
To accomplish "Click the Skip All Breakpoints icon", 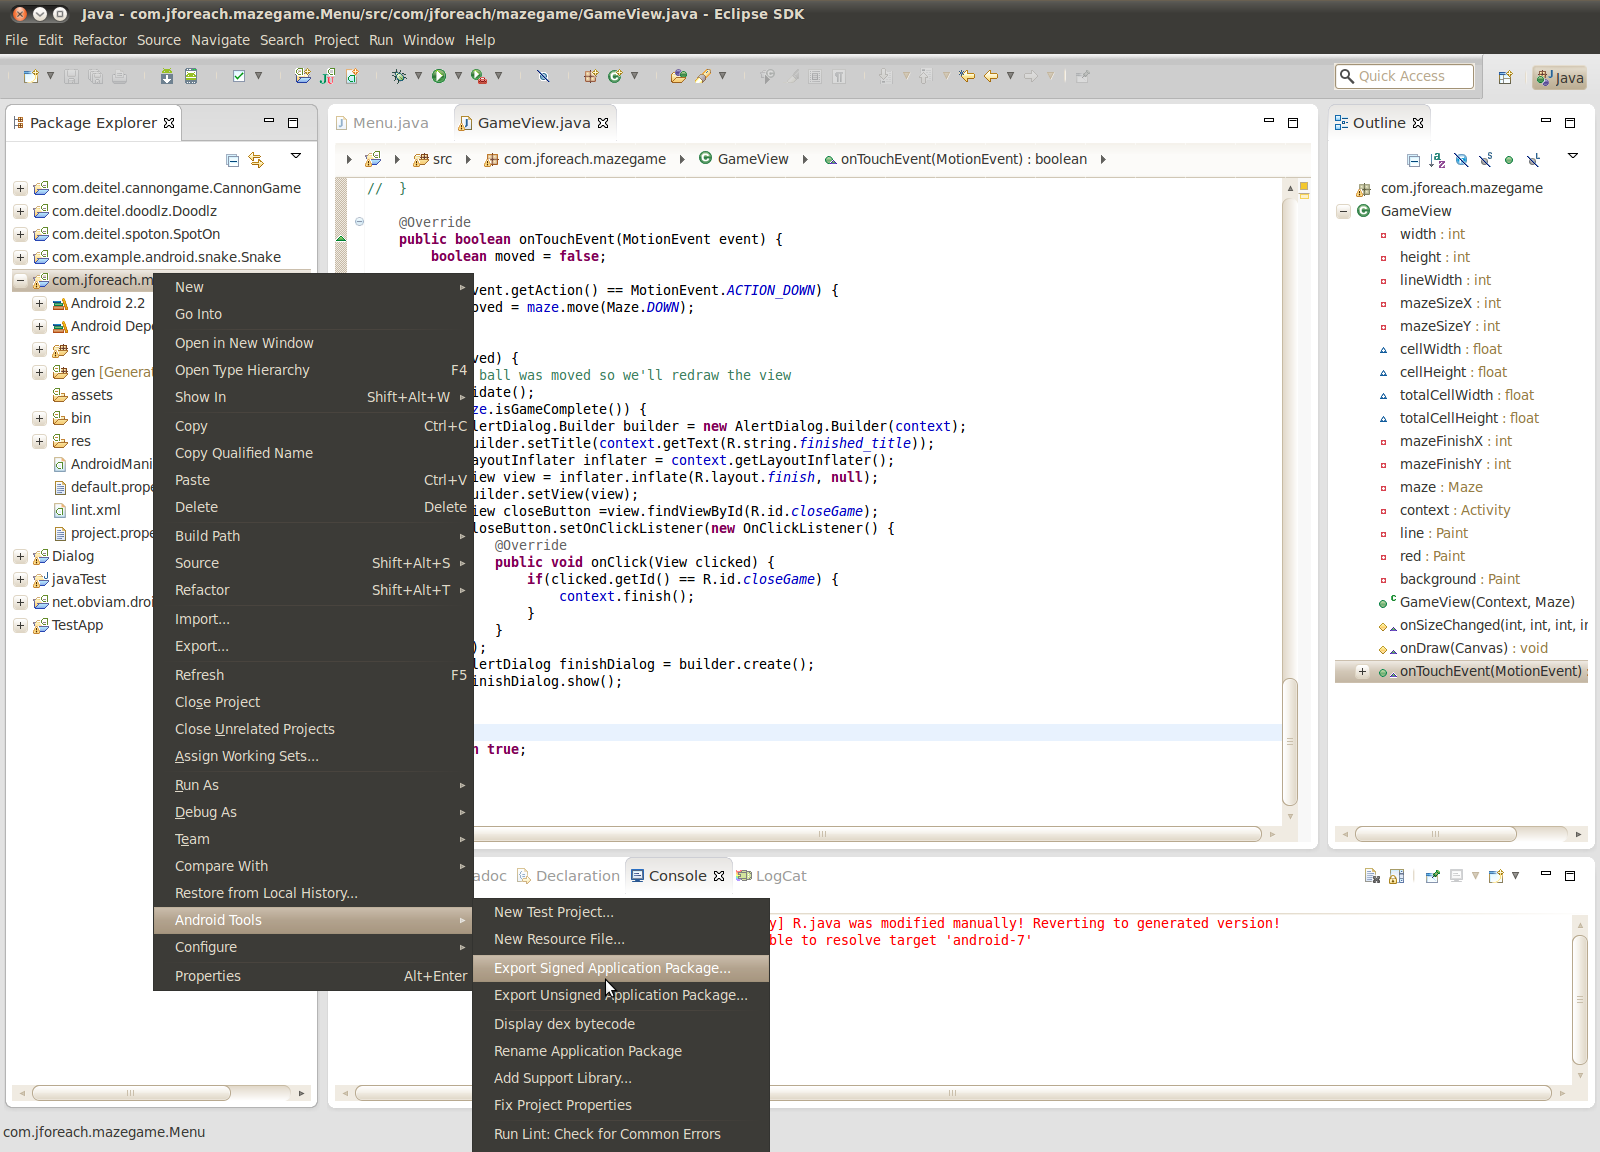I will pyautogui.click(x=543, y=76).
